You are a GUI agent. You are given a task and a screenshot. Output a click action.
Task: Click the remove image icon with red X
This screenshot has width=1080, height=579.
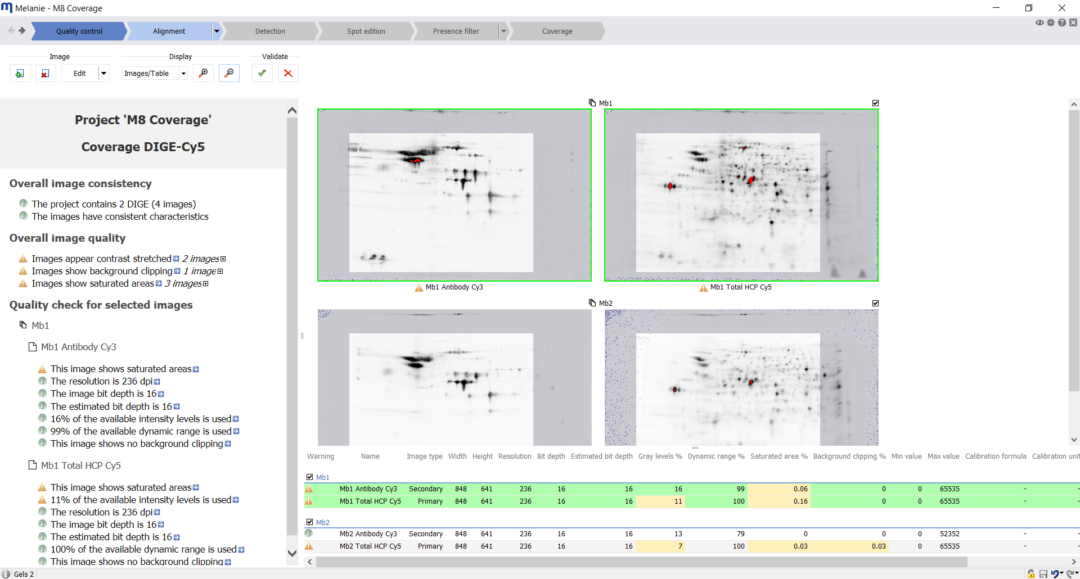point(45,73)
